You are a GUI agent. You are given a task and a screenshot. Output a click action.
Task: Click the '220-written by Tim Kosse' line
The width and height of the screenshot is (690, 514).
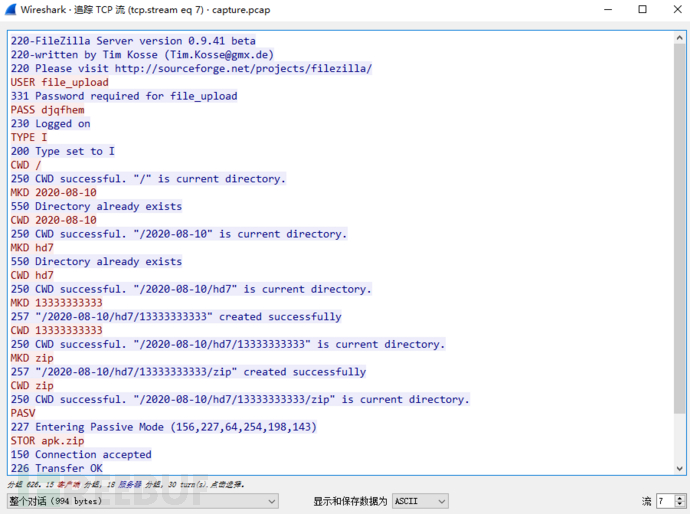pyautogui.click(x=143, y=55)
